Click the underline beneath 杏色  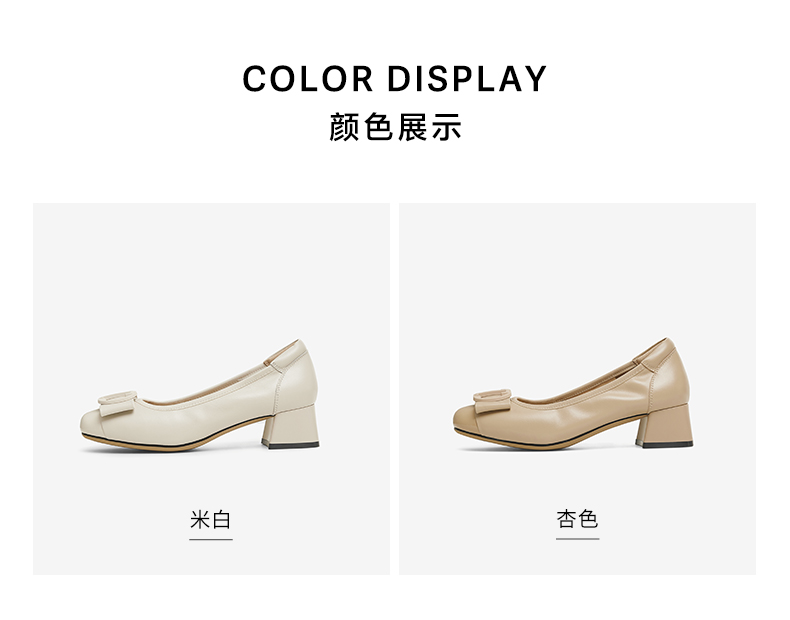577,538
